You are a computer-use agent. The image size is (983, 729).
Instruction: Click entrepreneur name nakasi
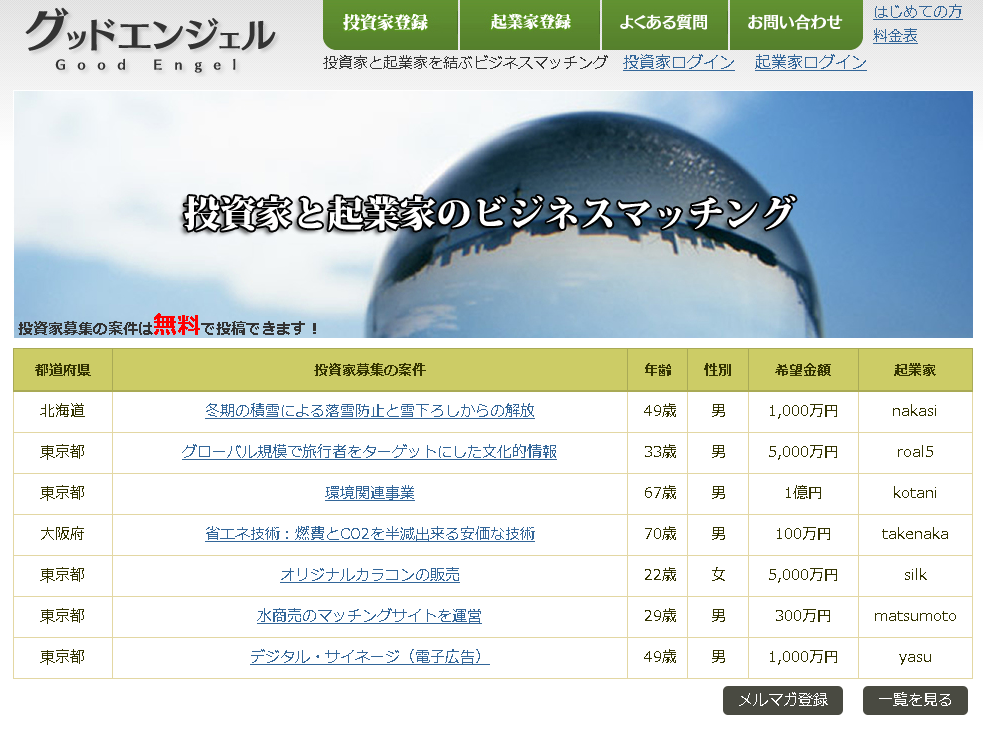coord(915,411)
